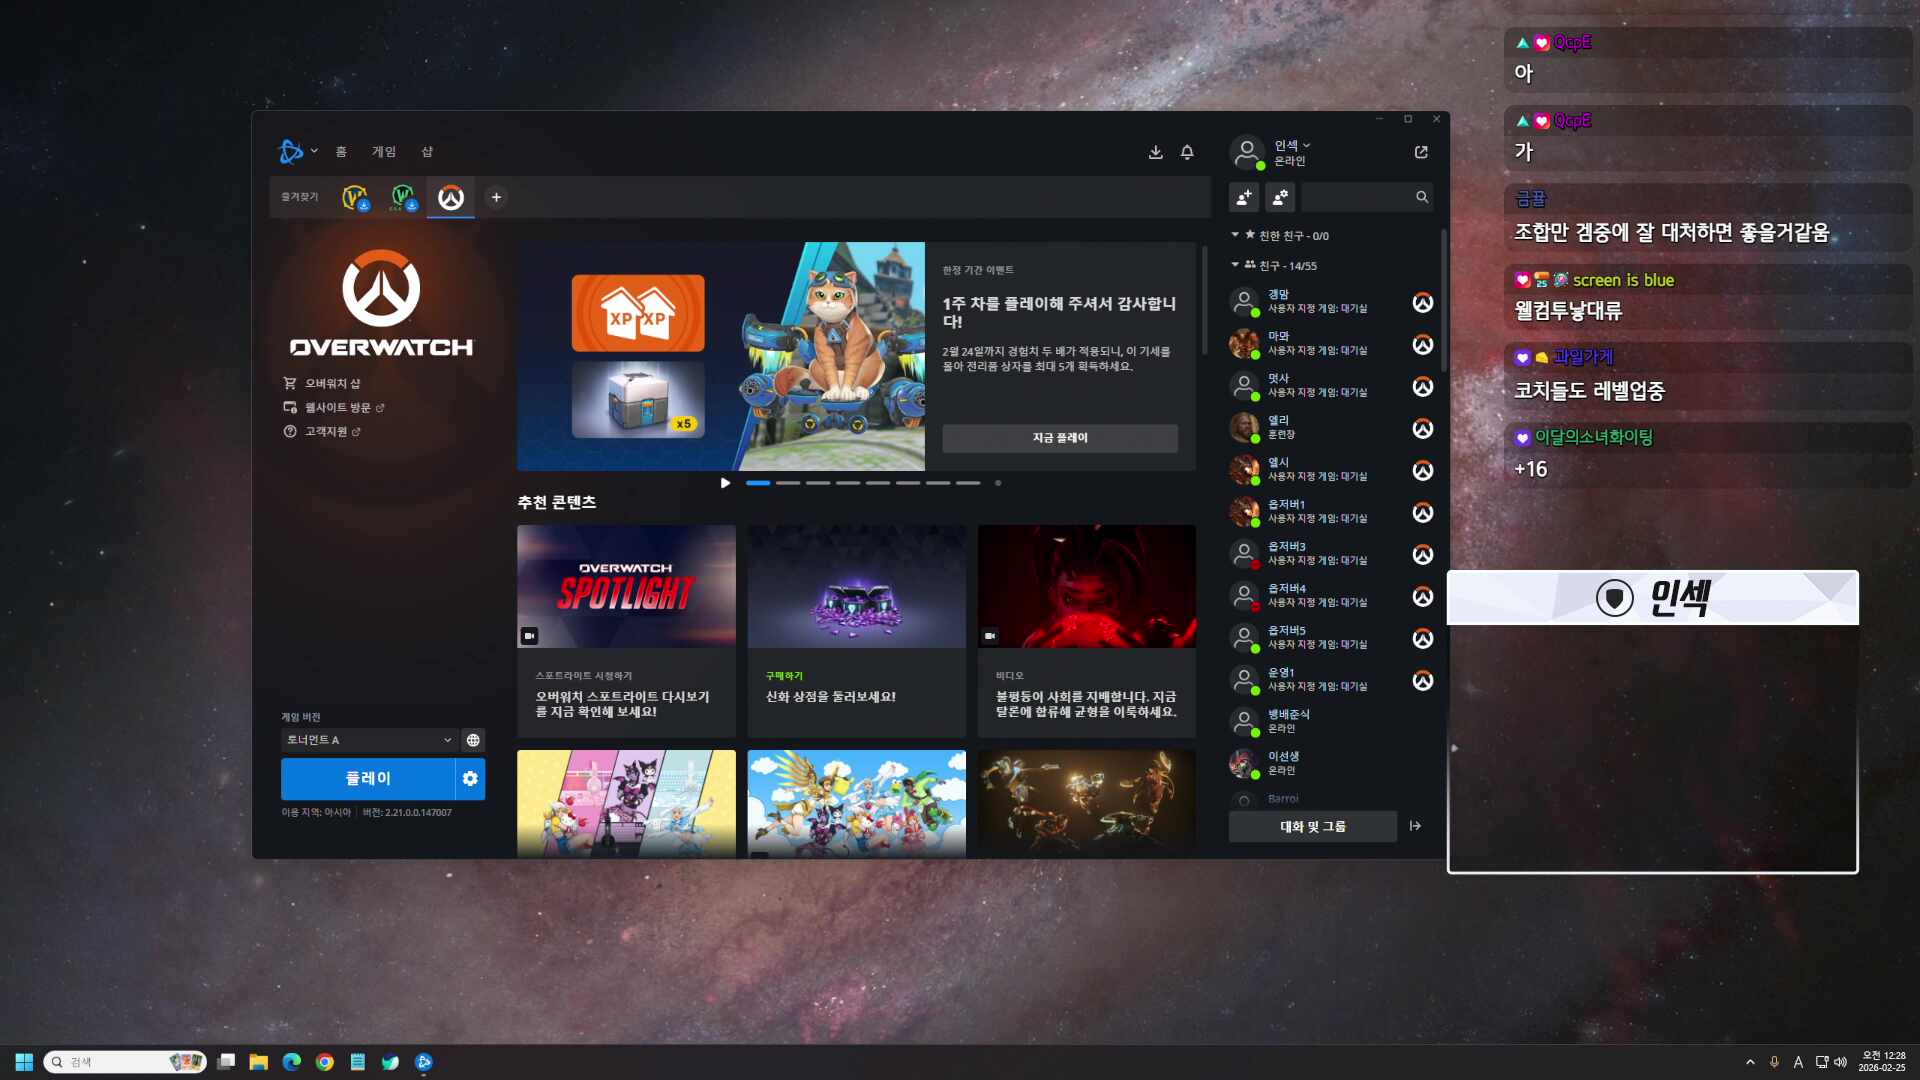Click the region globe icon
Screen dimensions: 1920x1080
tap(473, 740)
